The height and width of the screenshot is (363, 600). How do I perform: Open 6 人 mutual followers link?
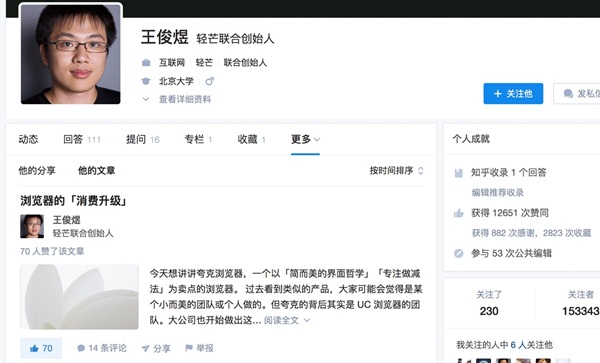point(518,345)
